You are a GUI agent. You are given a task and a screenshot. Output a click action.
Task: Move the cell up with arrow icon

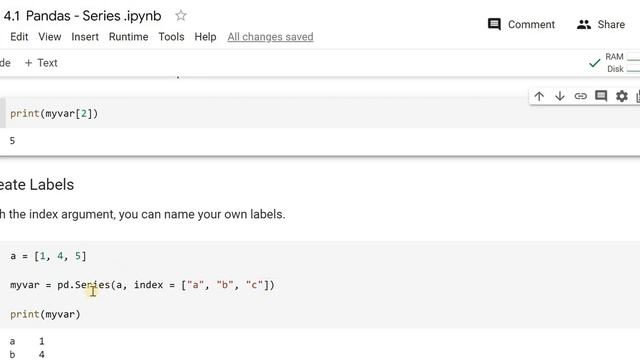click(x=539, y=96)
